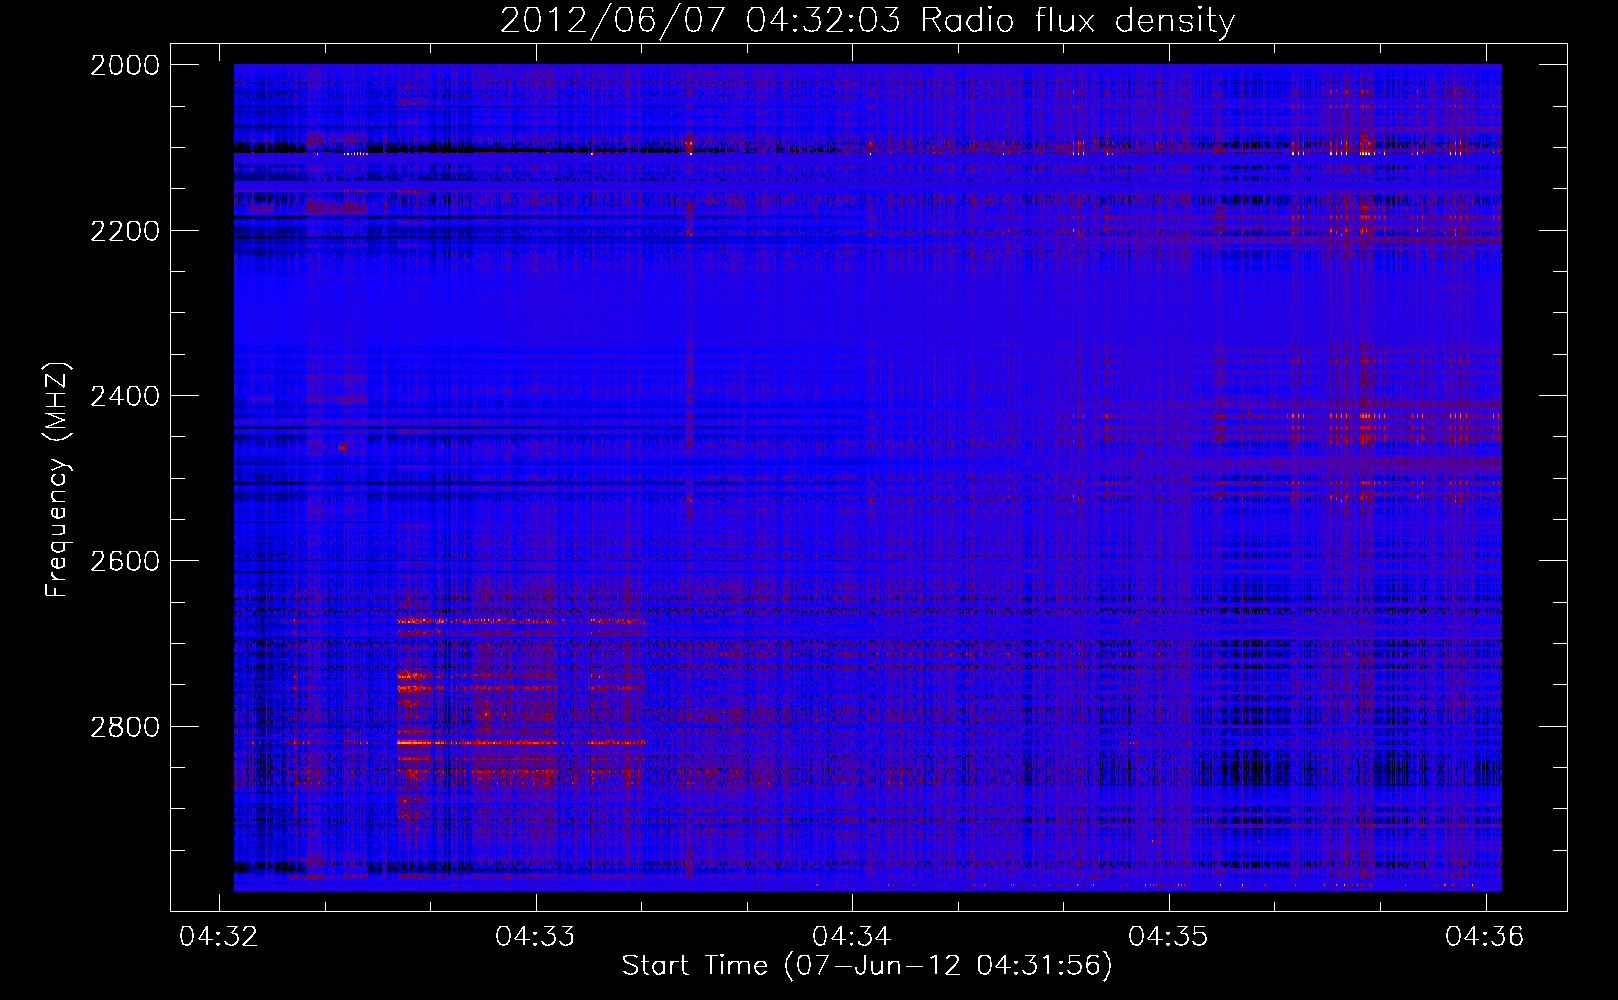Select the 2200 frequency tick label
The height and width of the screenshot is (1000, 1618).
tap(125, 231)
